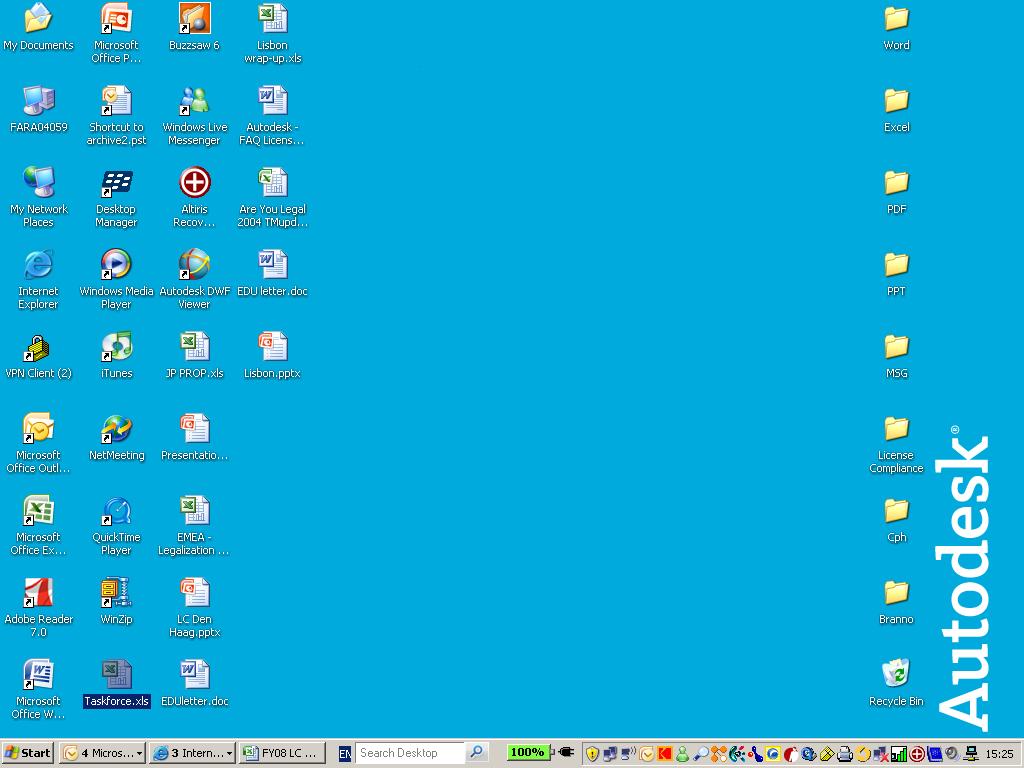Open the Recycle Bin
The height and width of the screenshot is (768, 1024).
pos(896,675)
